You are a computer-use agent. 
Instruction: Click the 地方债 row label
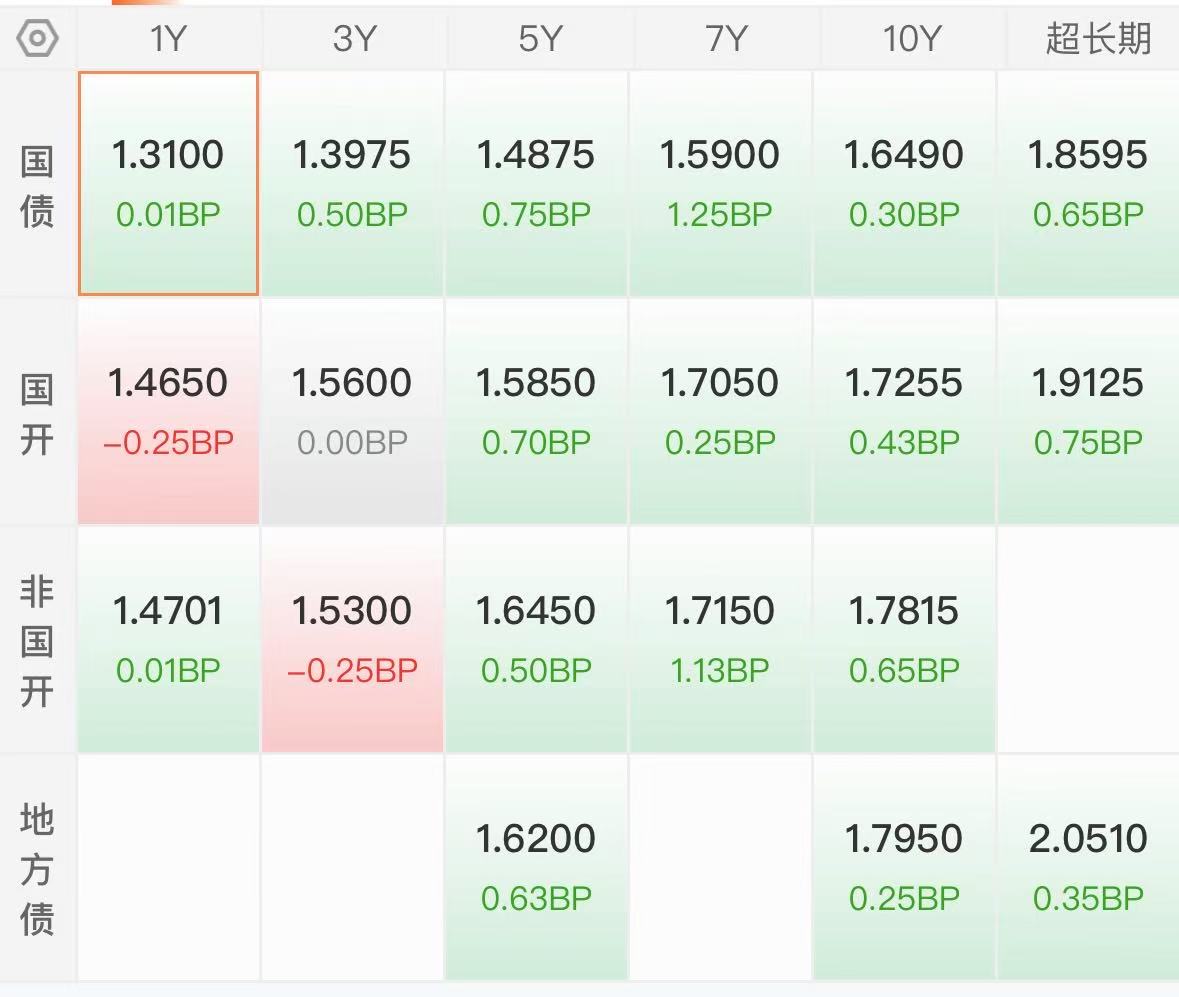[37, 869]
